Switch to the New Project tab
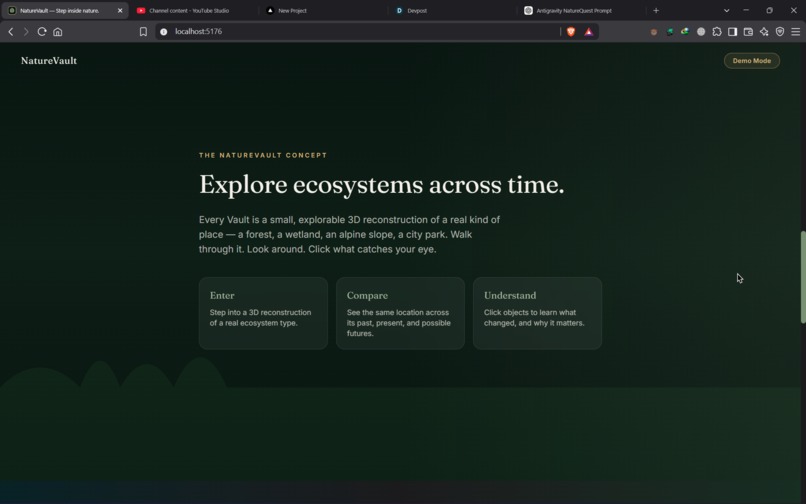 [x=323, y=10]
